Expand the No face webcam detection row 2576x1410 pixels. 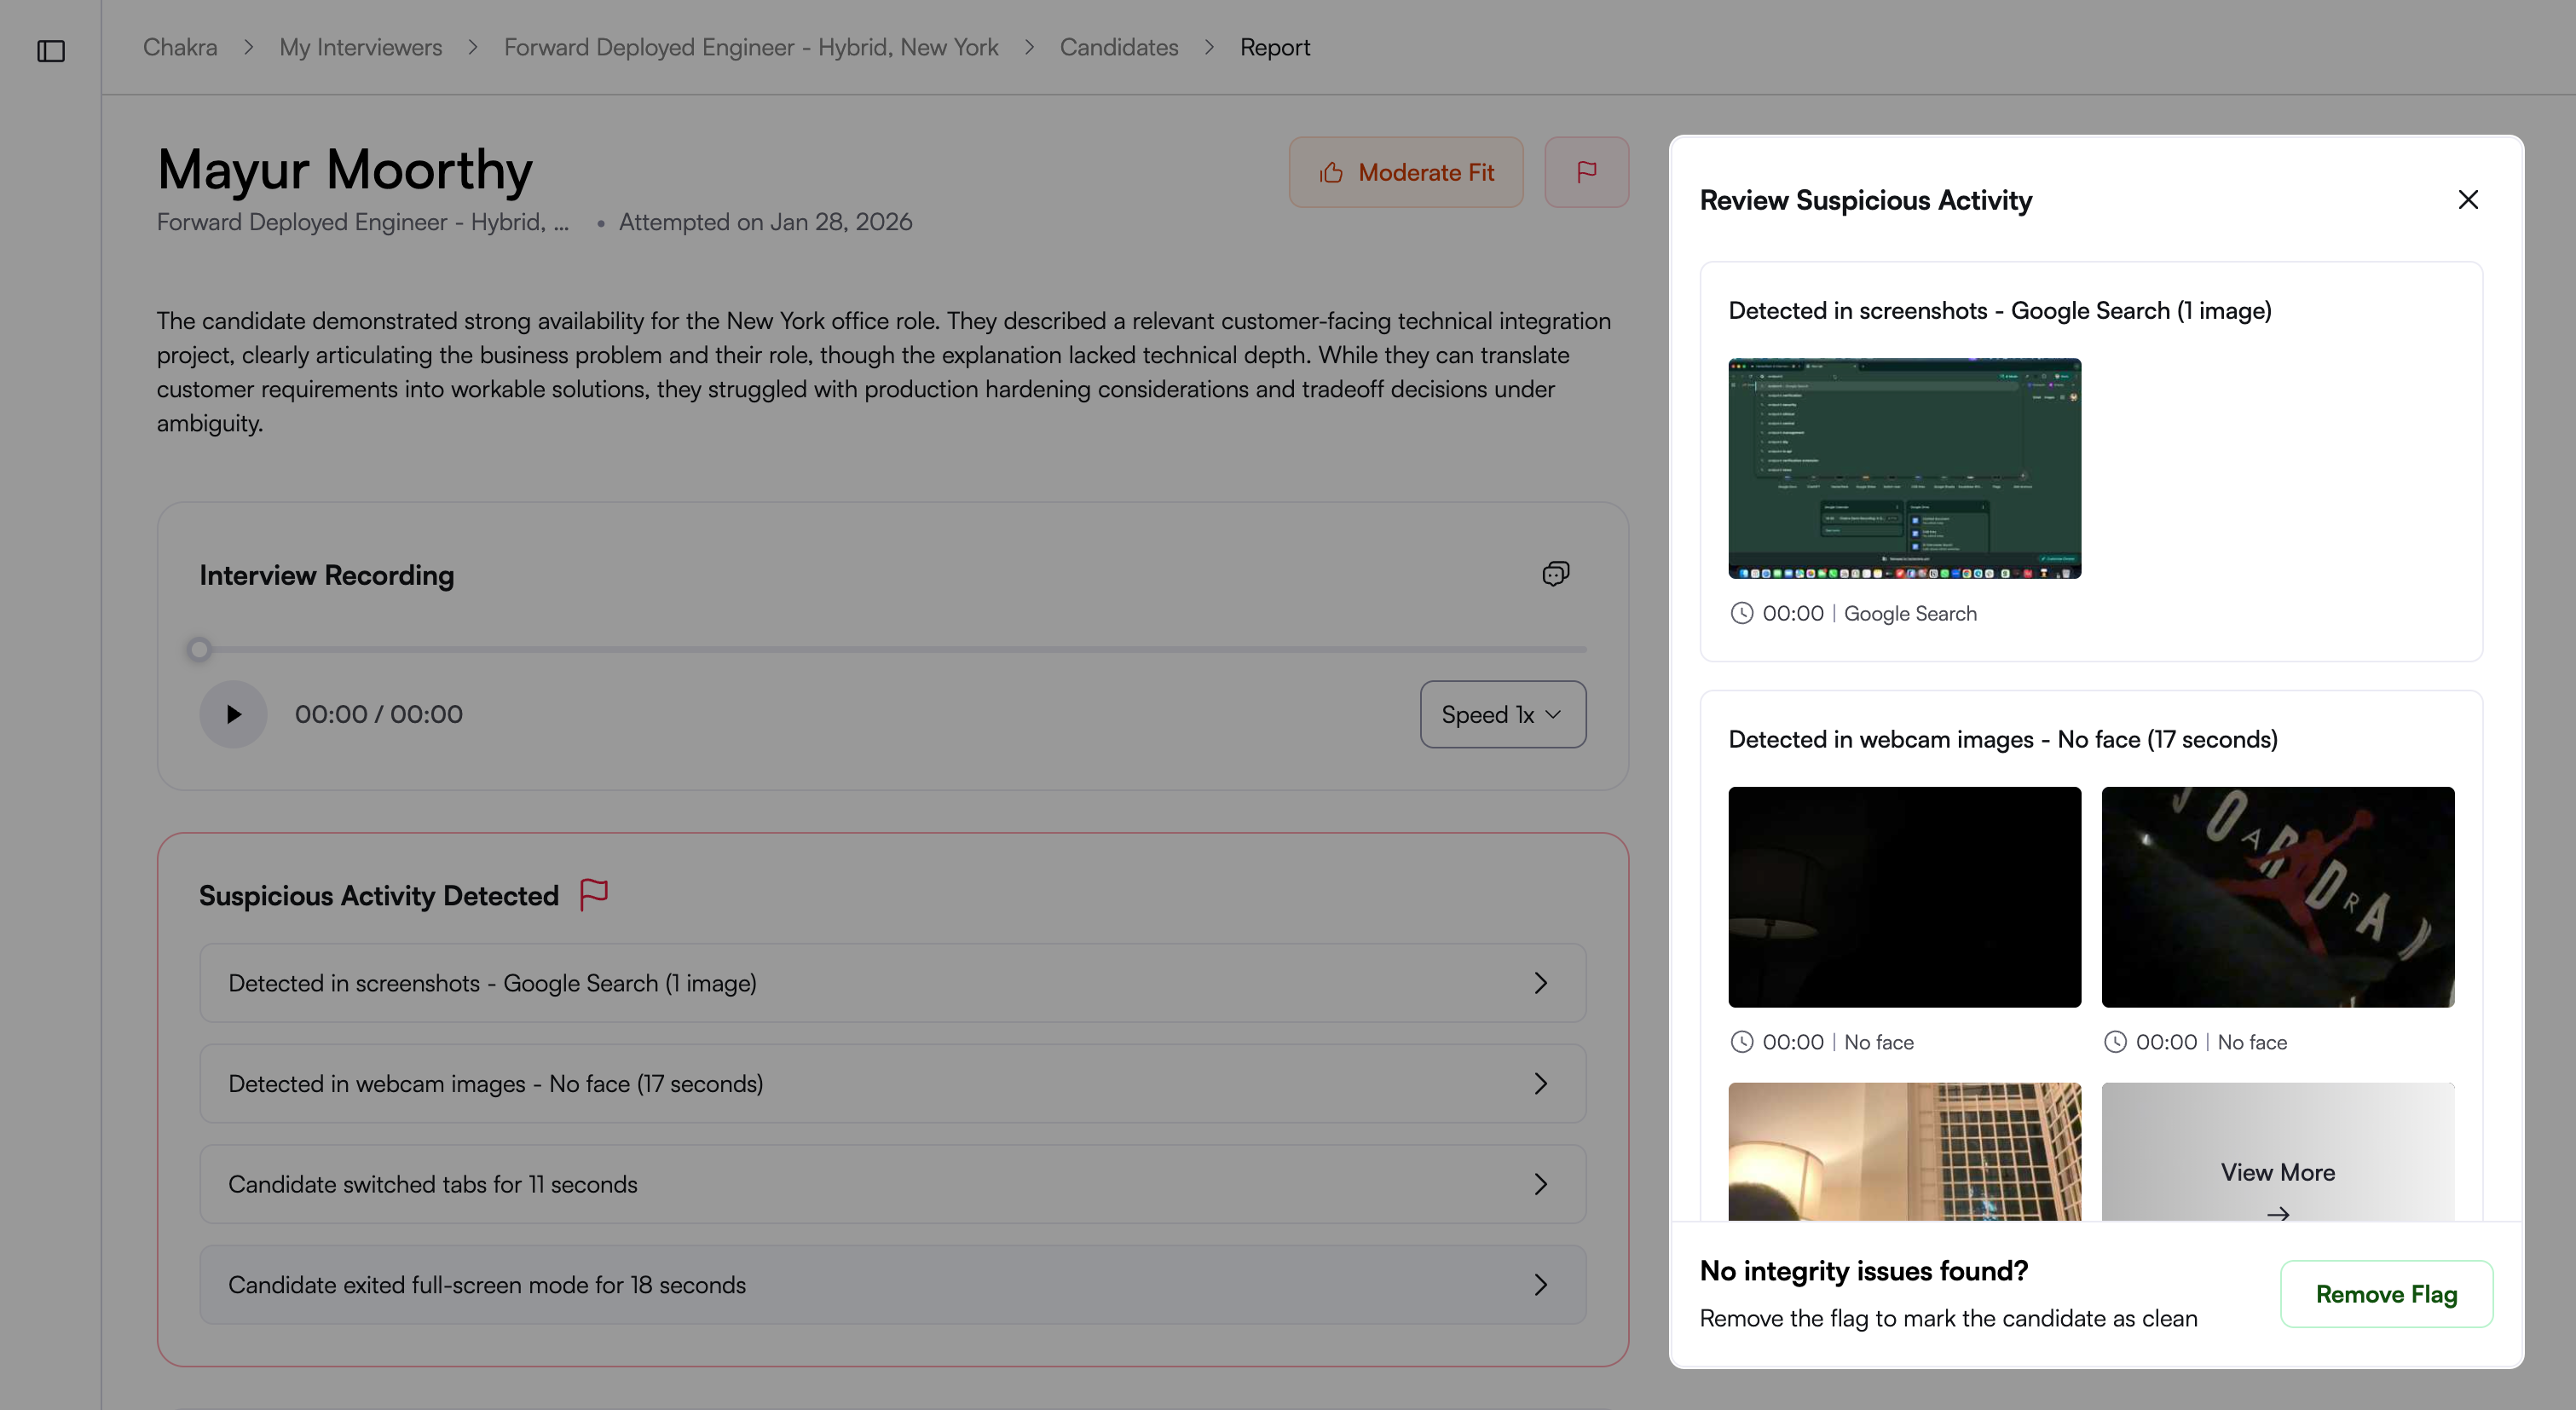pos(892,1083)
